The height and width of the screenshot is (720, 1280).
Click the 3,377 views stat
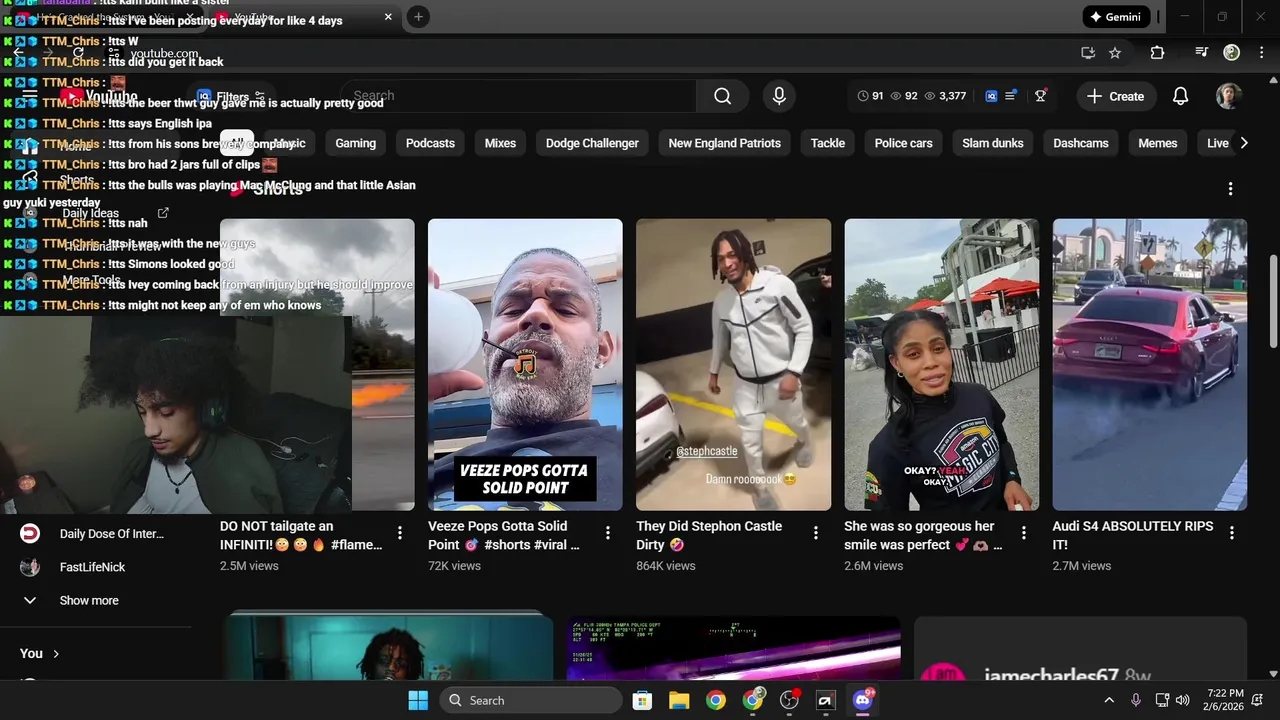click(x=945, y=96)
